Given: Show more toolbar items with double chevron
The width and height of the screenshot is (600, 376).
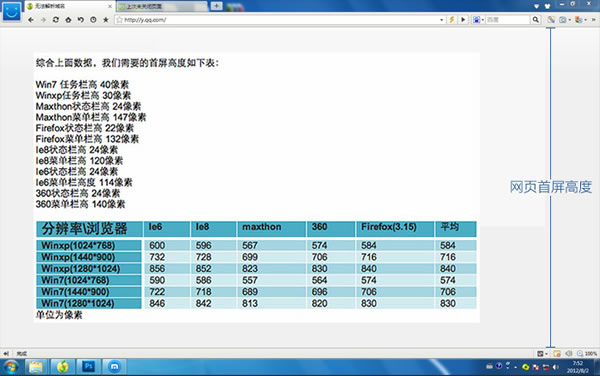Looking at the screenshot, I should point(594,20).
